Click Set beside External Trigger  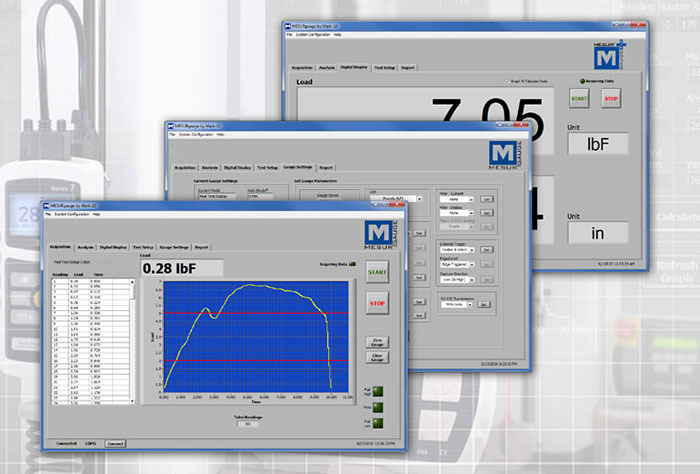click(x=487, y=249)
